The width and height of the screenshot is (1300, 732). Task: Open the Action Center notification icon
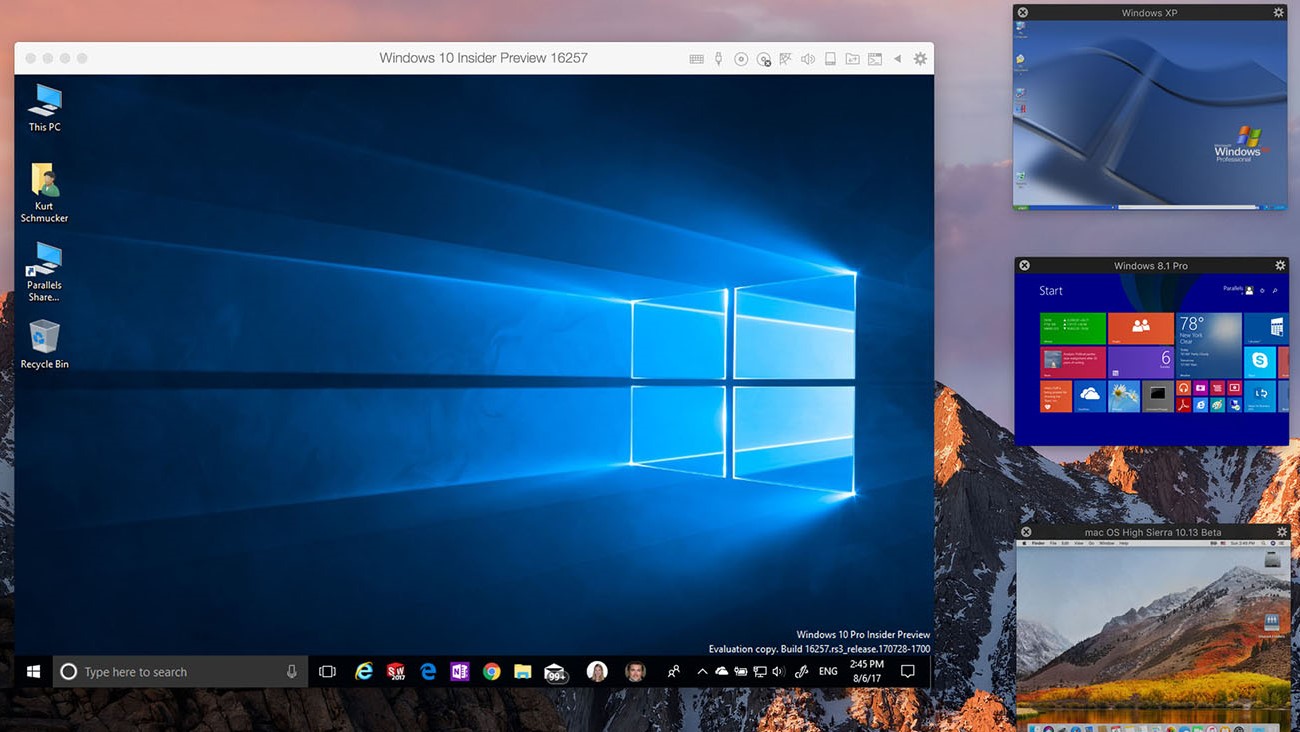click(908, 672)
